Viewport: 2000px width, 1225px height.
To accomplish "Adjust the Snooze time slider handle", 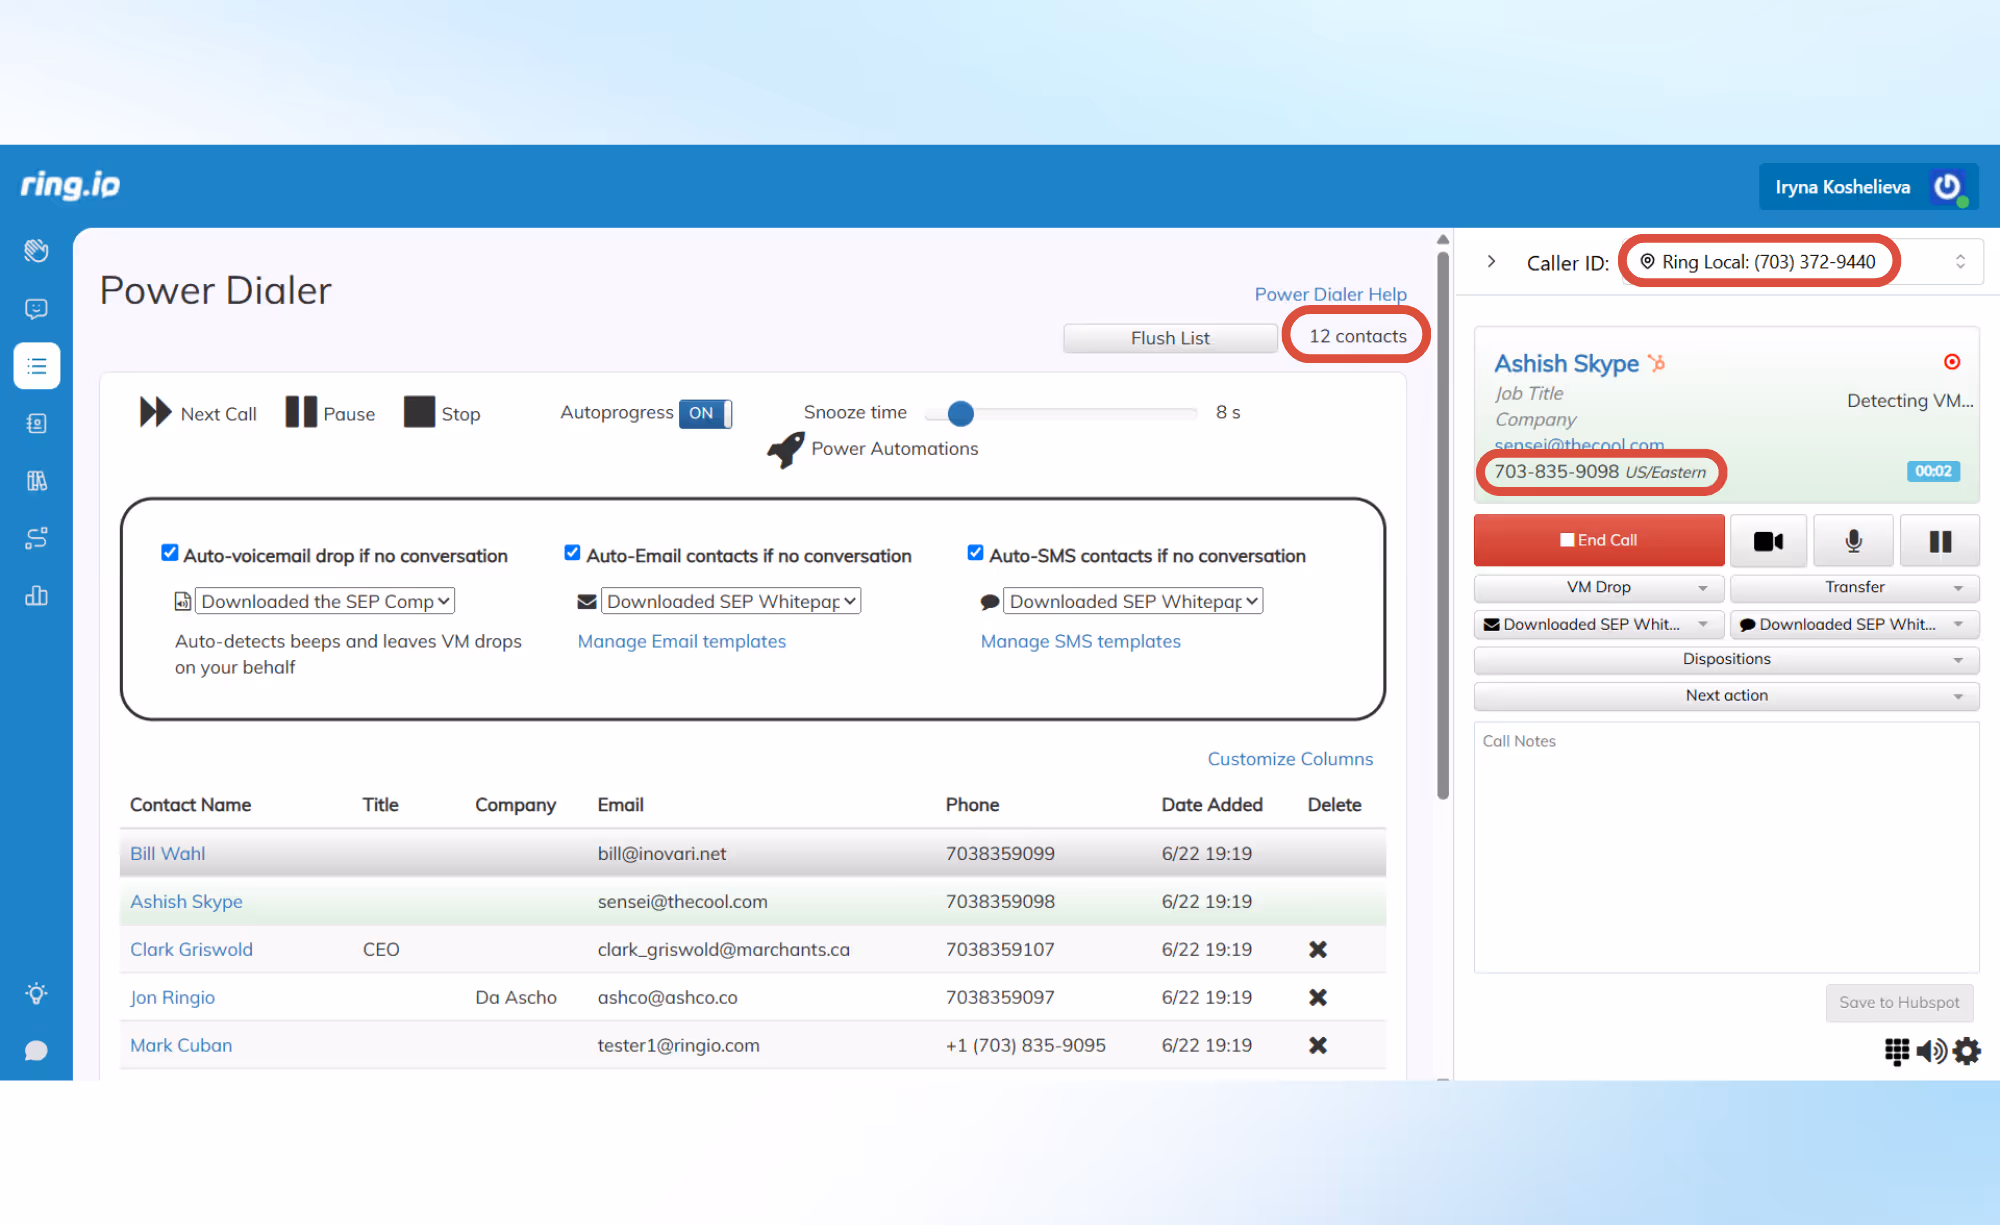I will pyautogui.click(x=960, y=413).
